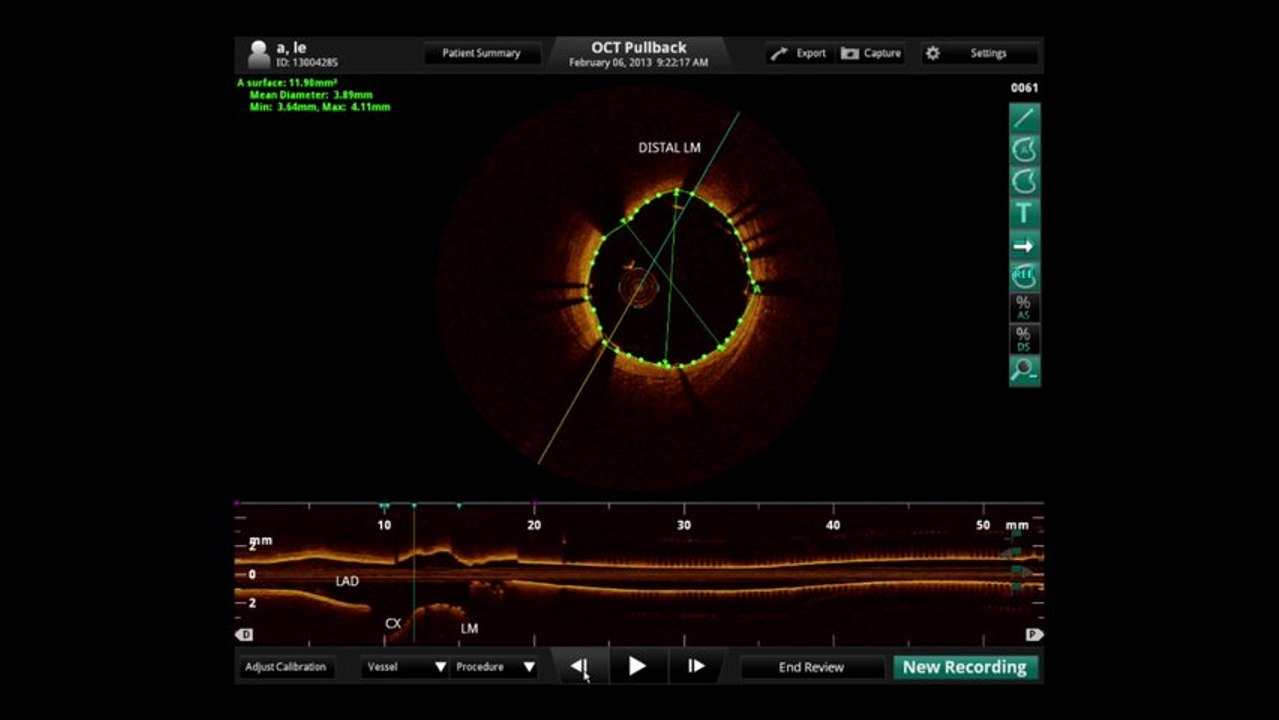The height and width of the screenshot is (720, 1279).
Task: Click the percent DS stenosis tool
Action: click(1024, 339)
